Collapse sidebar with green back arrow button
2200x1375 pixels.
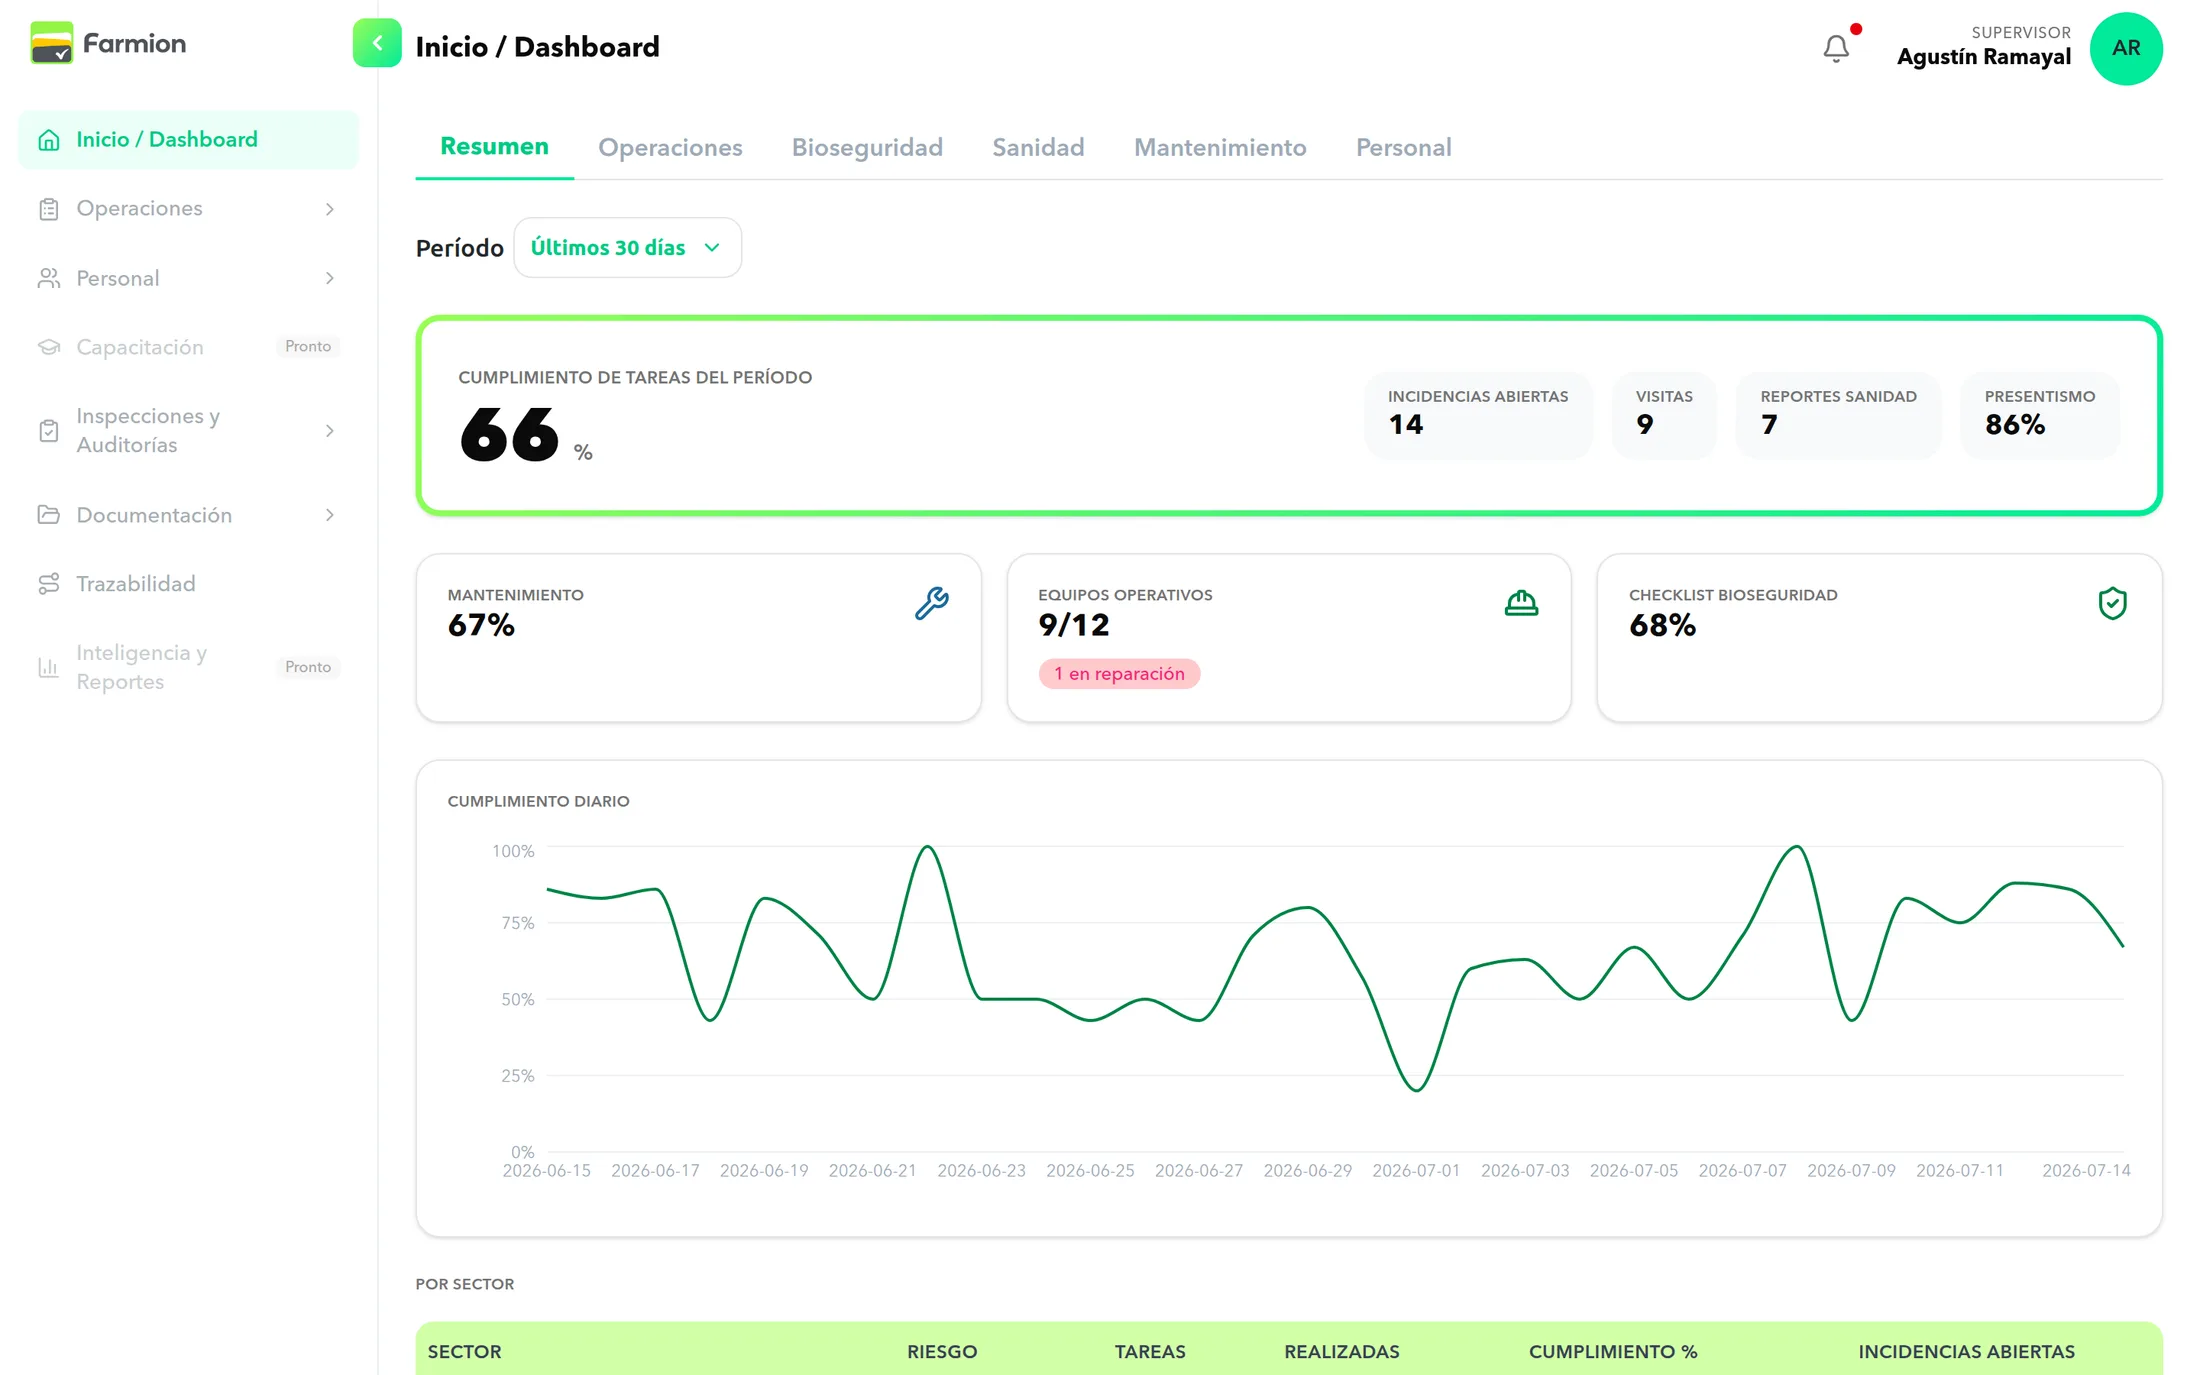377,43
